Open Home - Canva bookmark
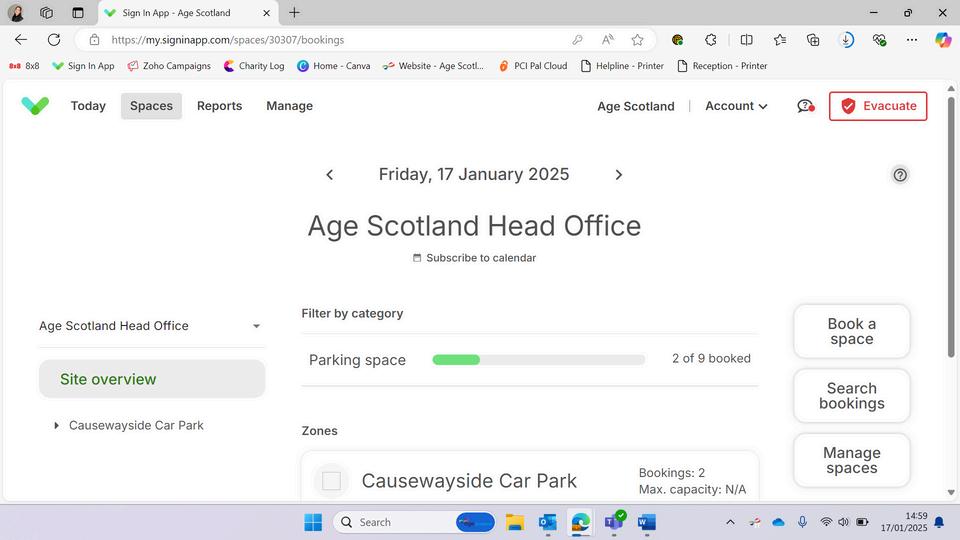The image size is (960, 540). (x=334, y=66)
